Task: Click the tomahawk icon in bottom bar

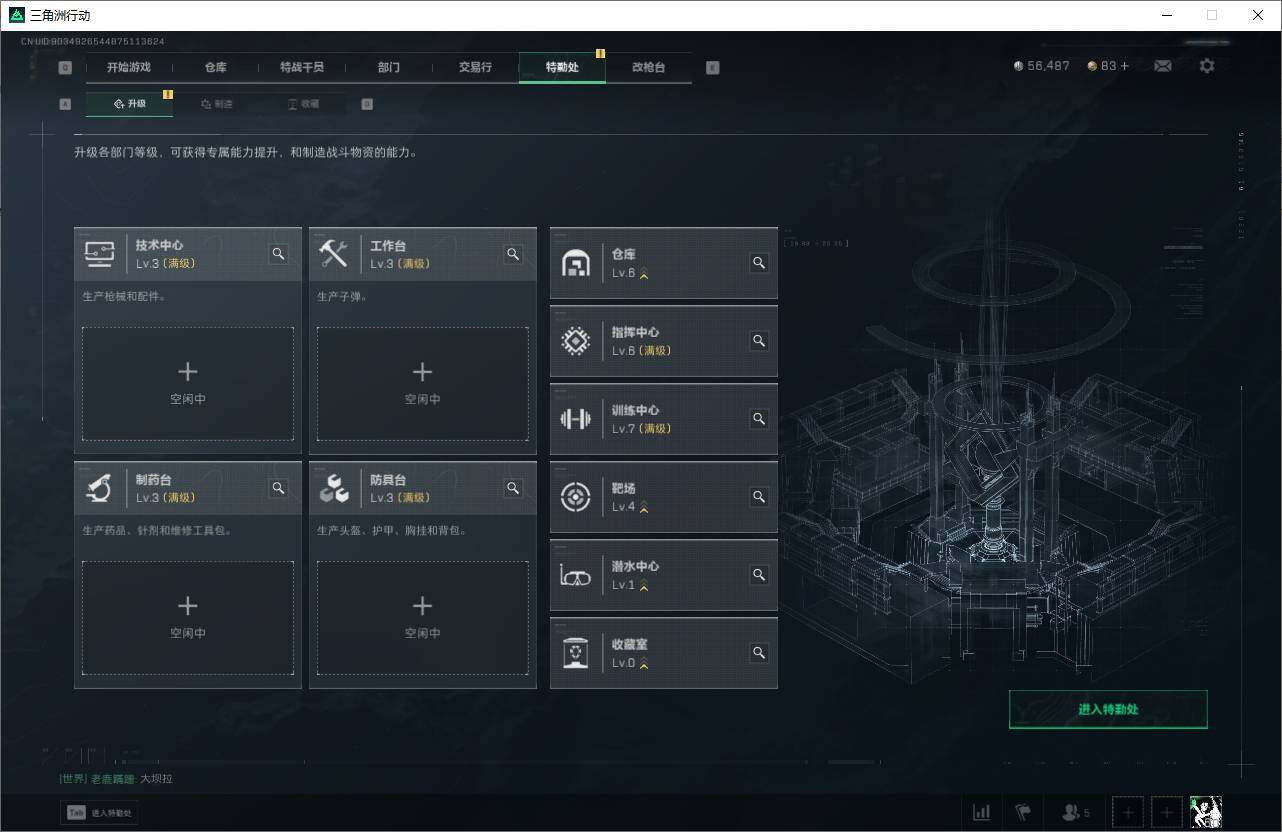Action: pyautogui.click(x=1023, y=812)
